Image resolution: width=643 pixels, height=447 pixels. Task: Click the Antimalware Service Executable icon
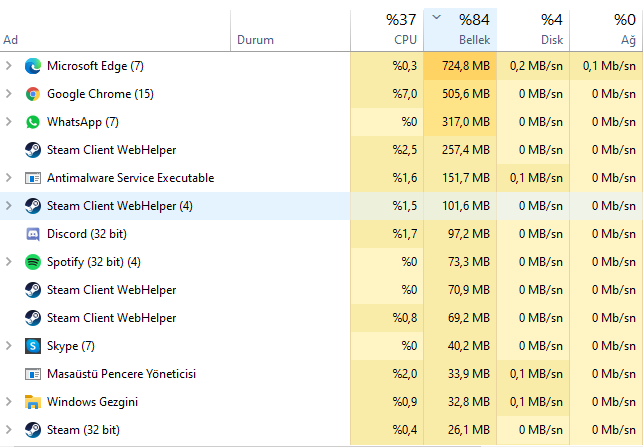(x=33, y=178)
